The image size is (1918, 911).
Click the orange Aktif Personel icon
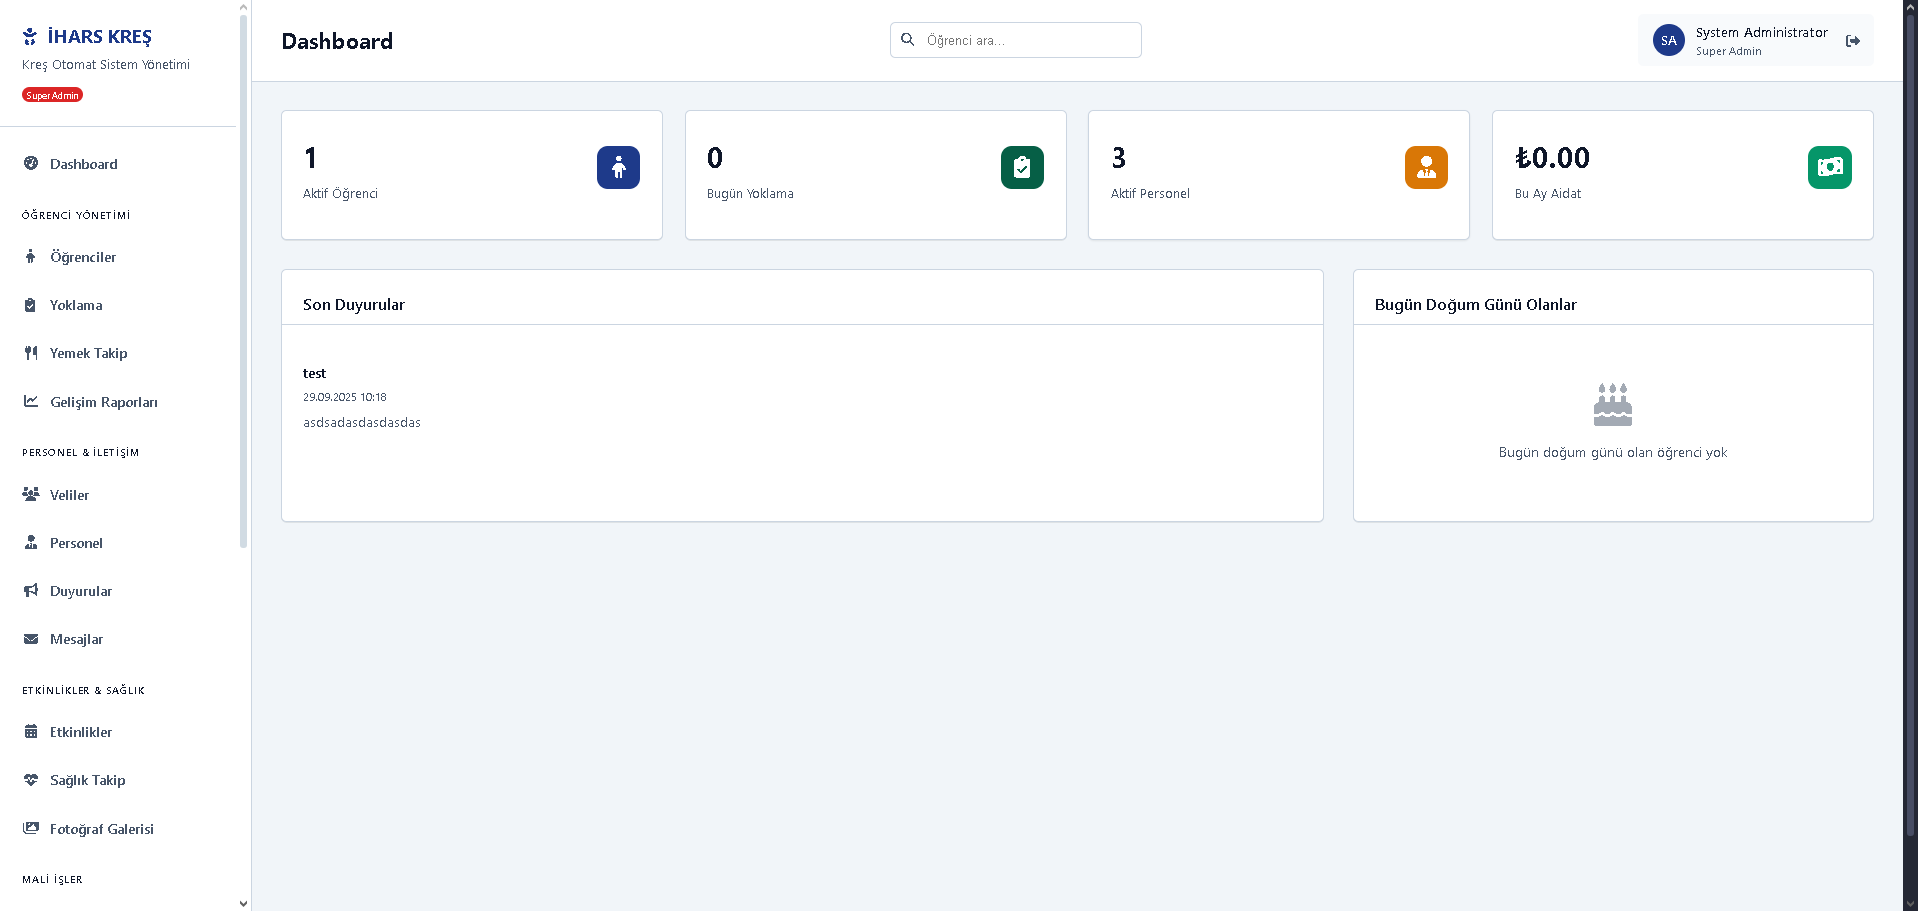(x=1425, y=168)
